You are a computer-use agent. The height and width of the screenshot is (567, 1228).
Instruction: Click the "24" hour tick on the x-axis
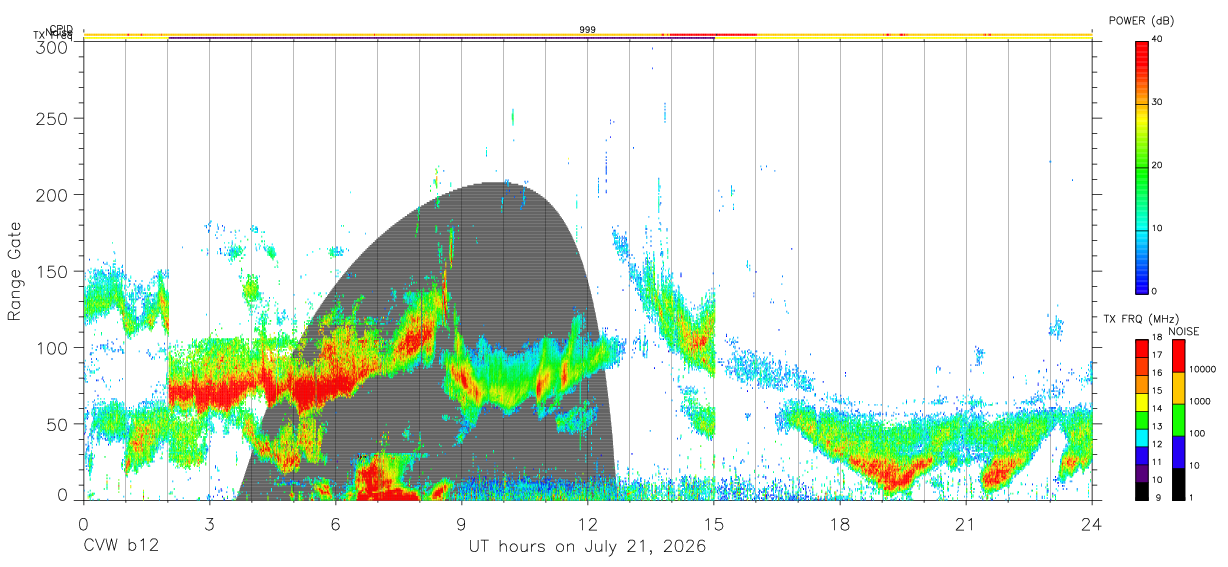[1091, 524]
